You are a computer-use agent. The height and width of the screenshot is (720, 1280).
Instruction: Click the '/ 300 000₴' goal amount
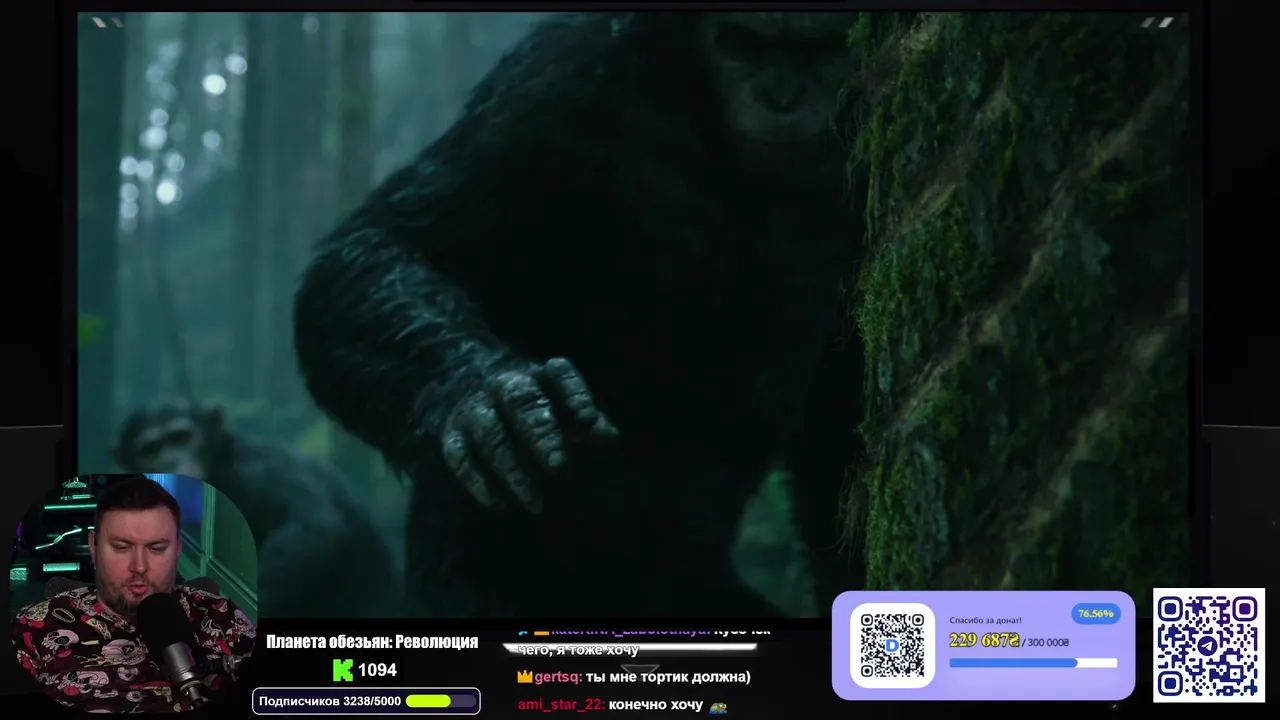pyautogui.click(x=1045, y=642)
